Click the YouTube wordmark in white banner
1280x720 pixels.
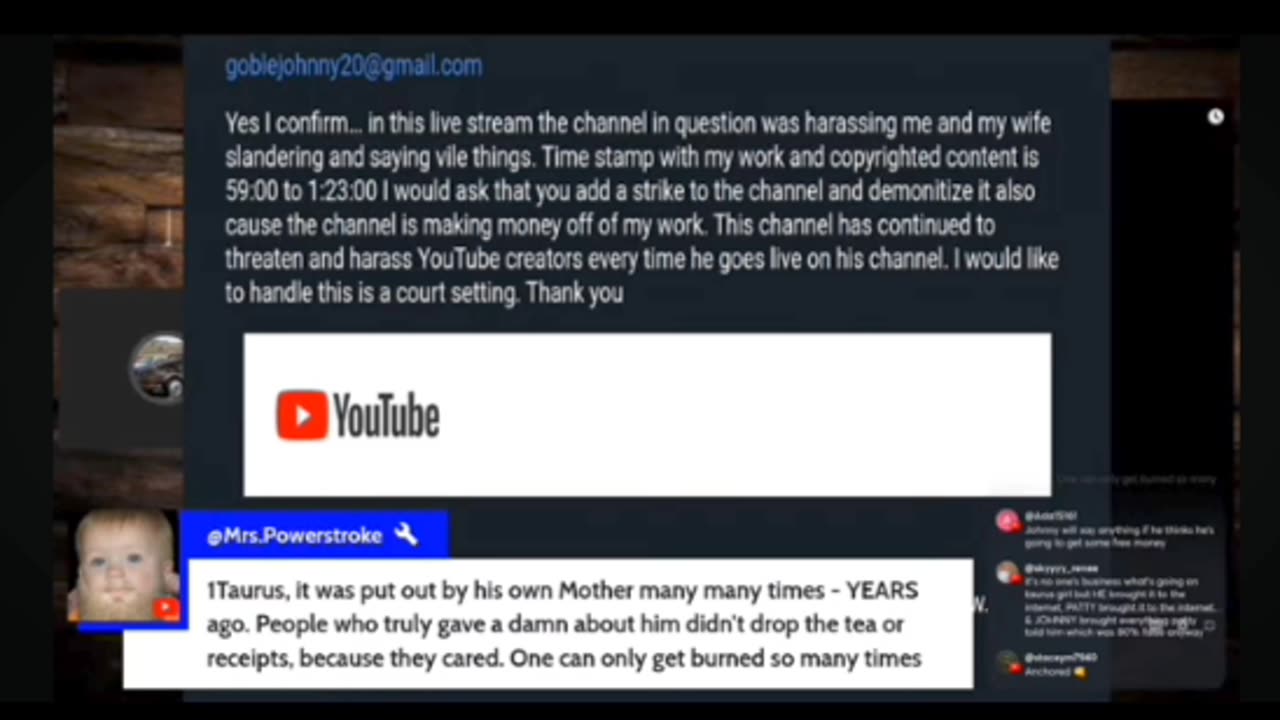[x=386, y=416]
